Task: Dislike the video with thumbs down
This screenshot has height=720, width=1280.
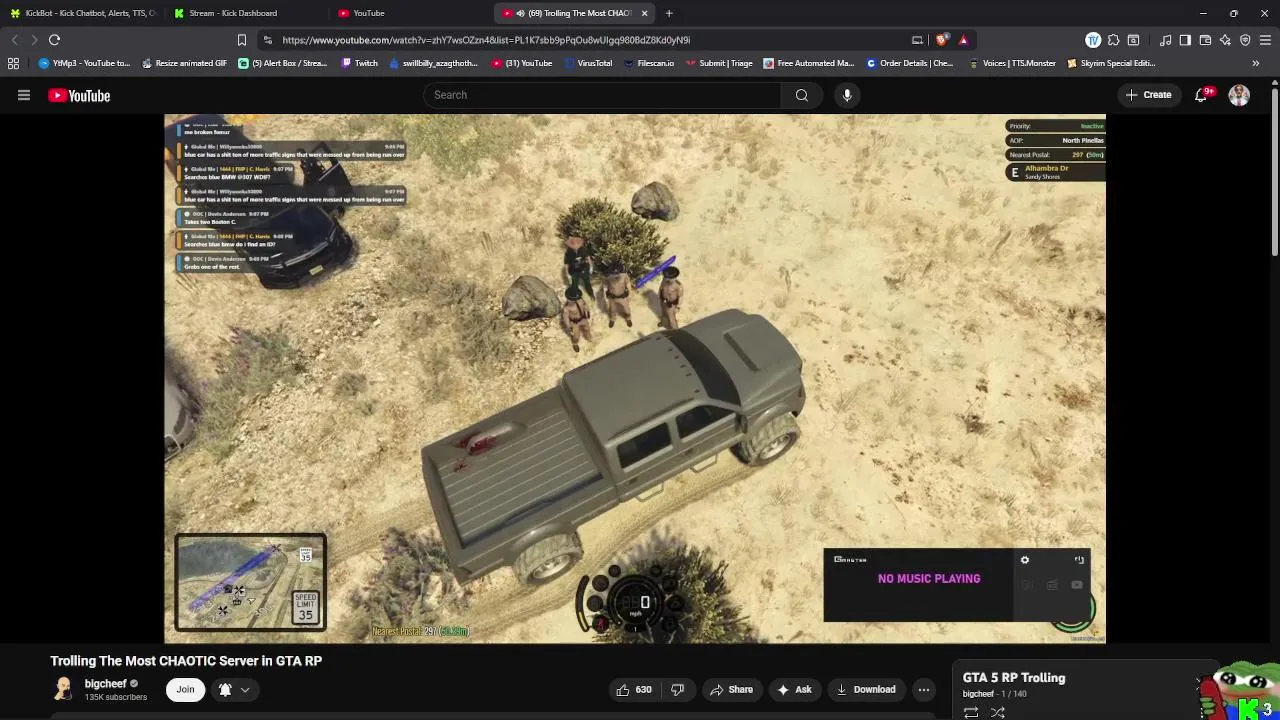Action: coord(677,690)
